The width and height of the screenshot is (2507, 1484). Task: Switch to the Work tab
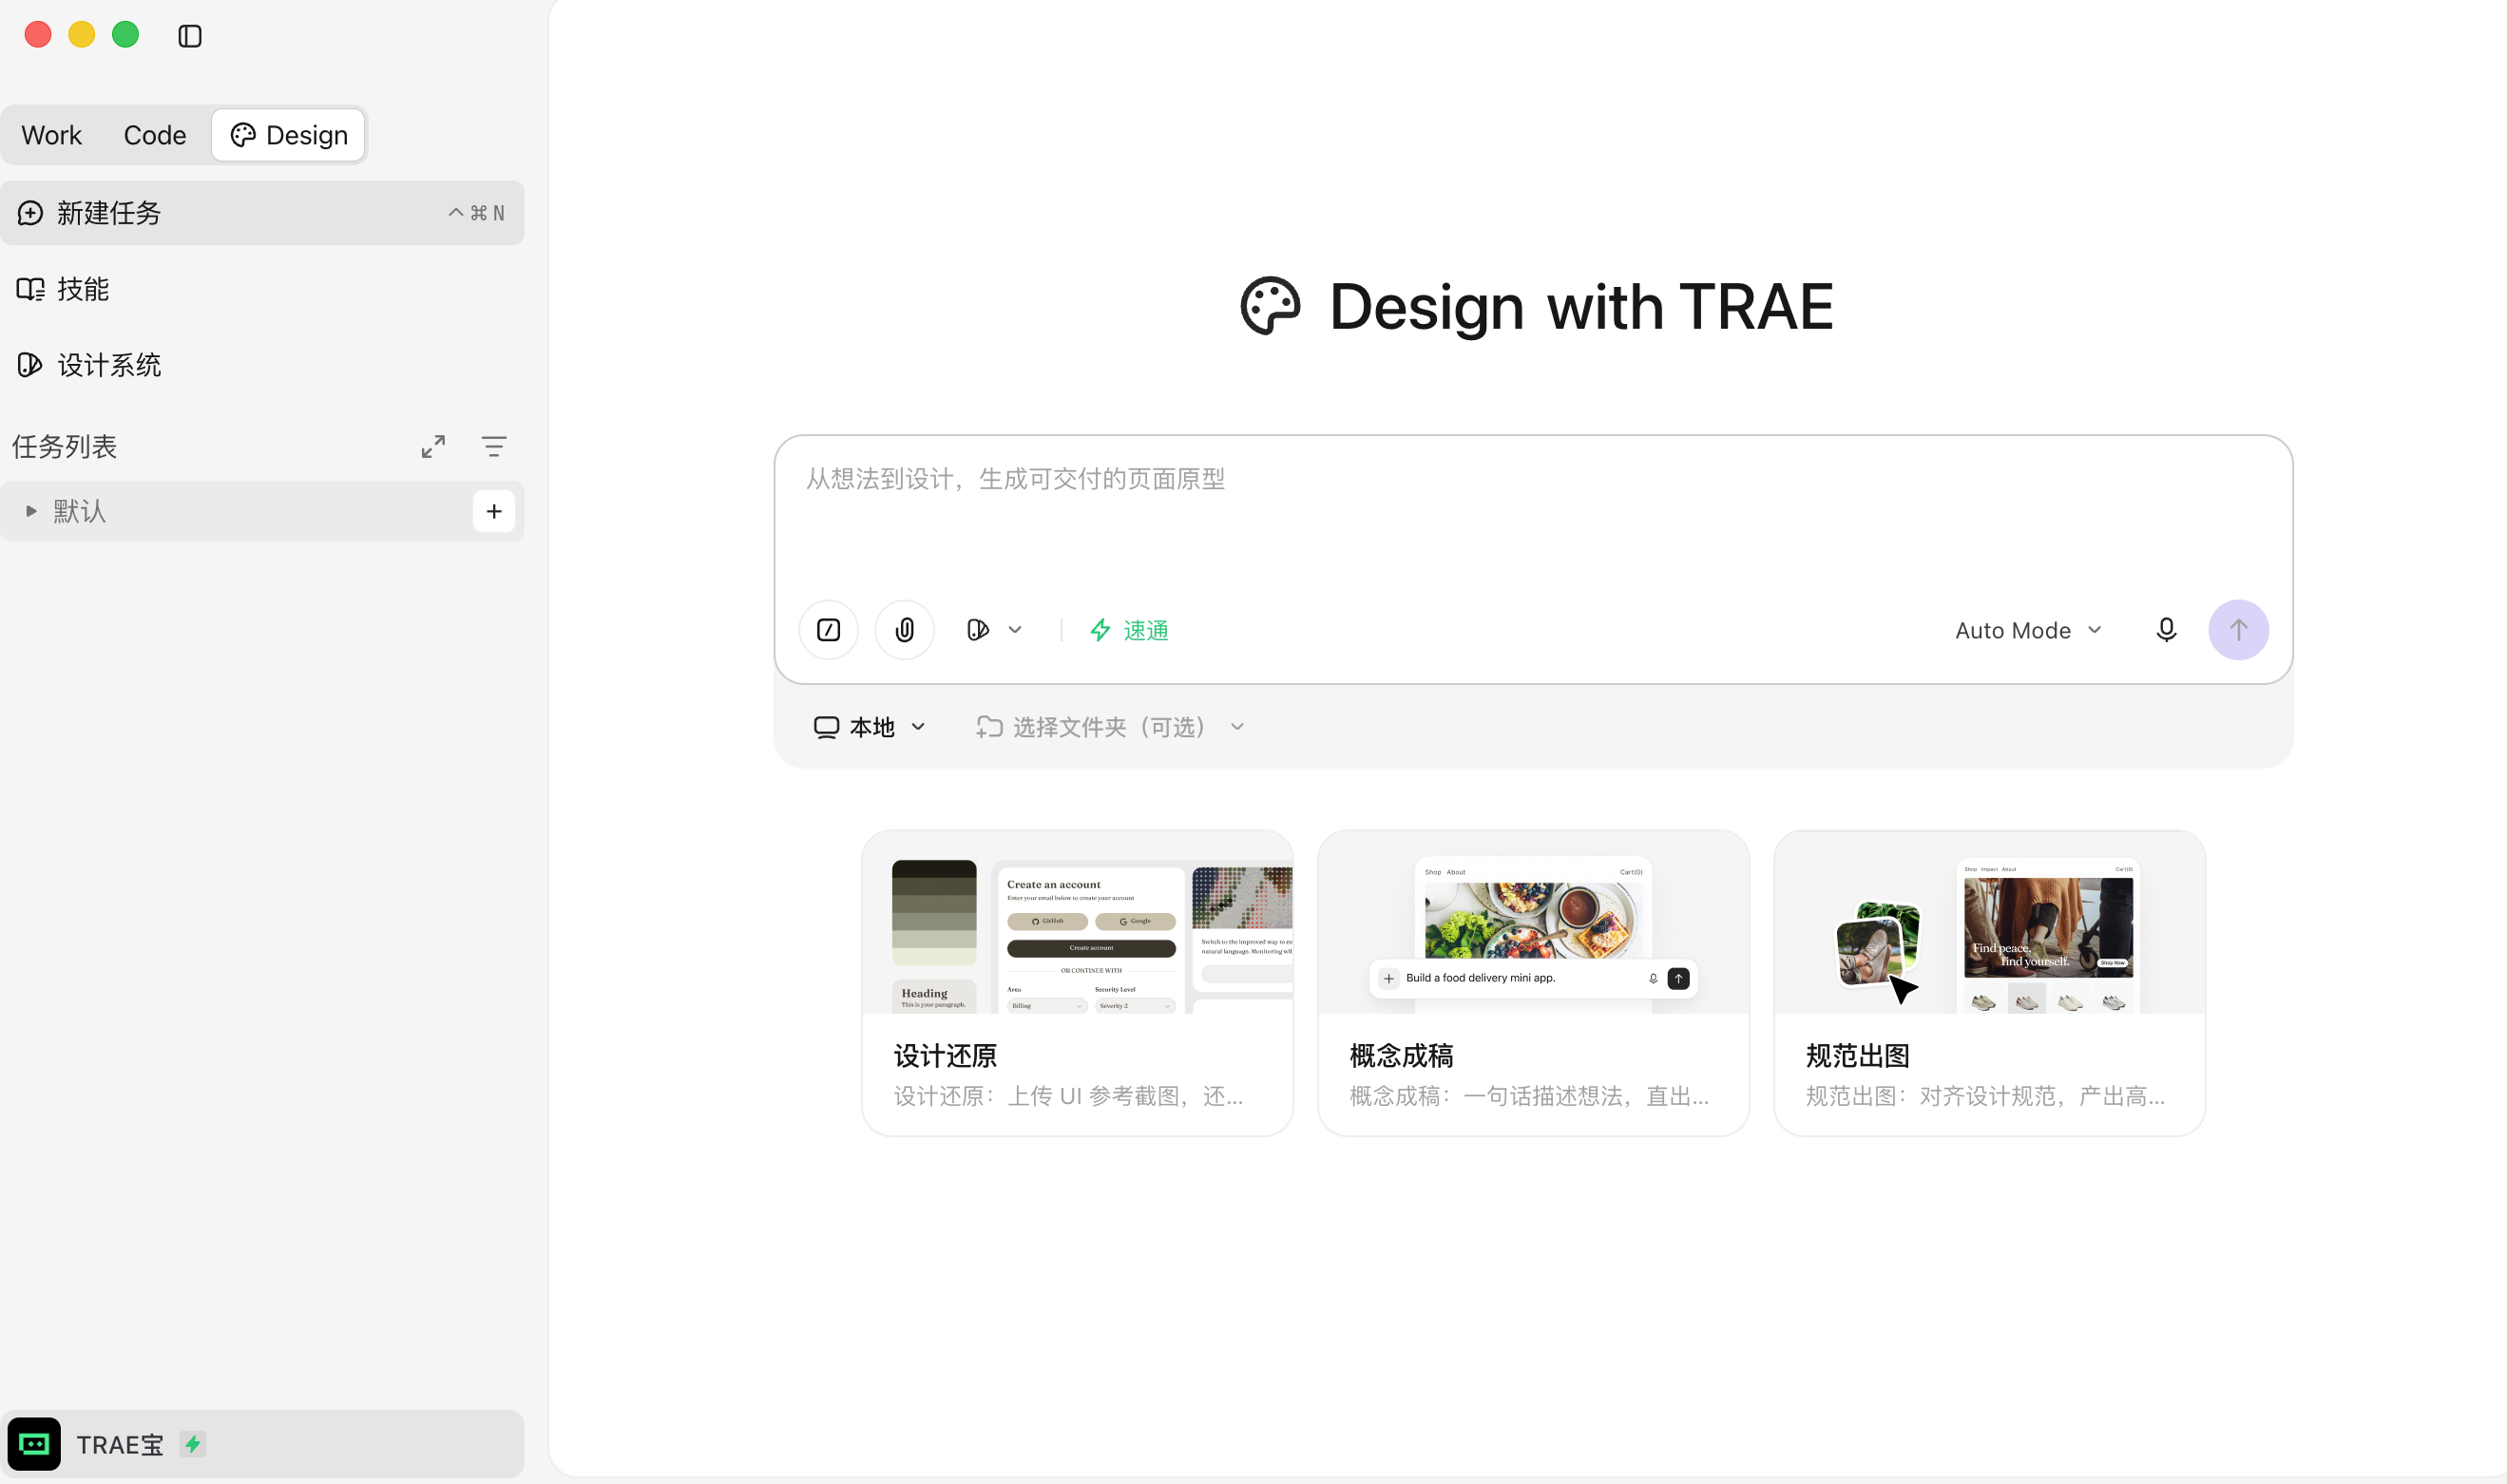click(51, 135)
